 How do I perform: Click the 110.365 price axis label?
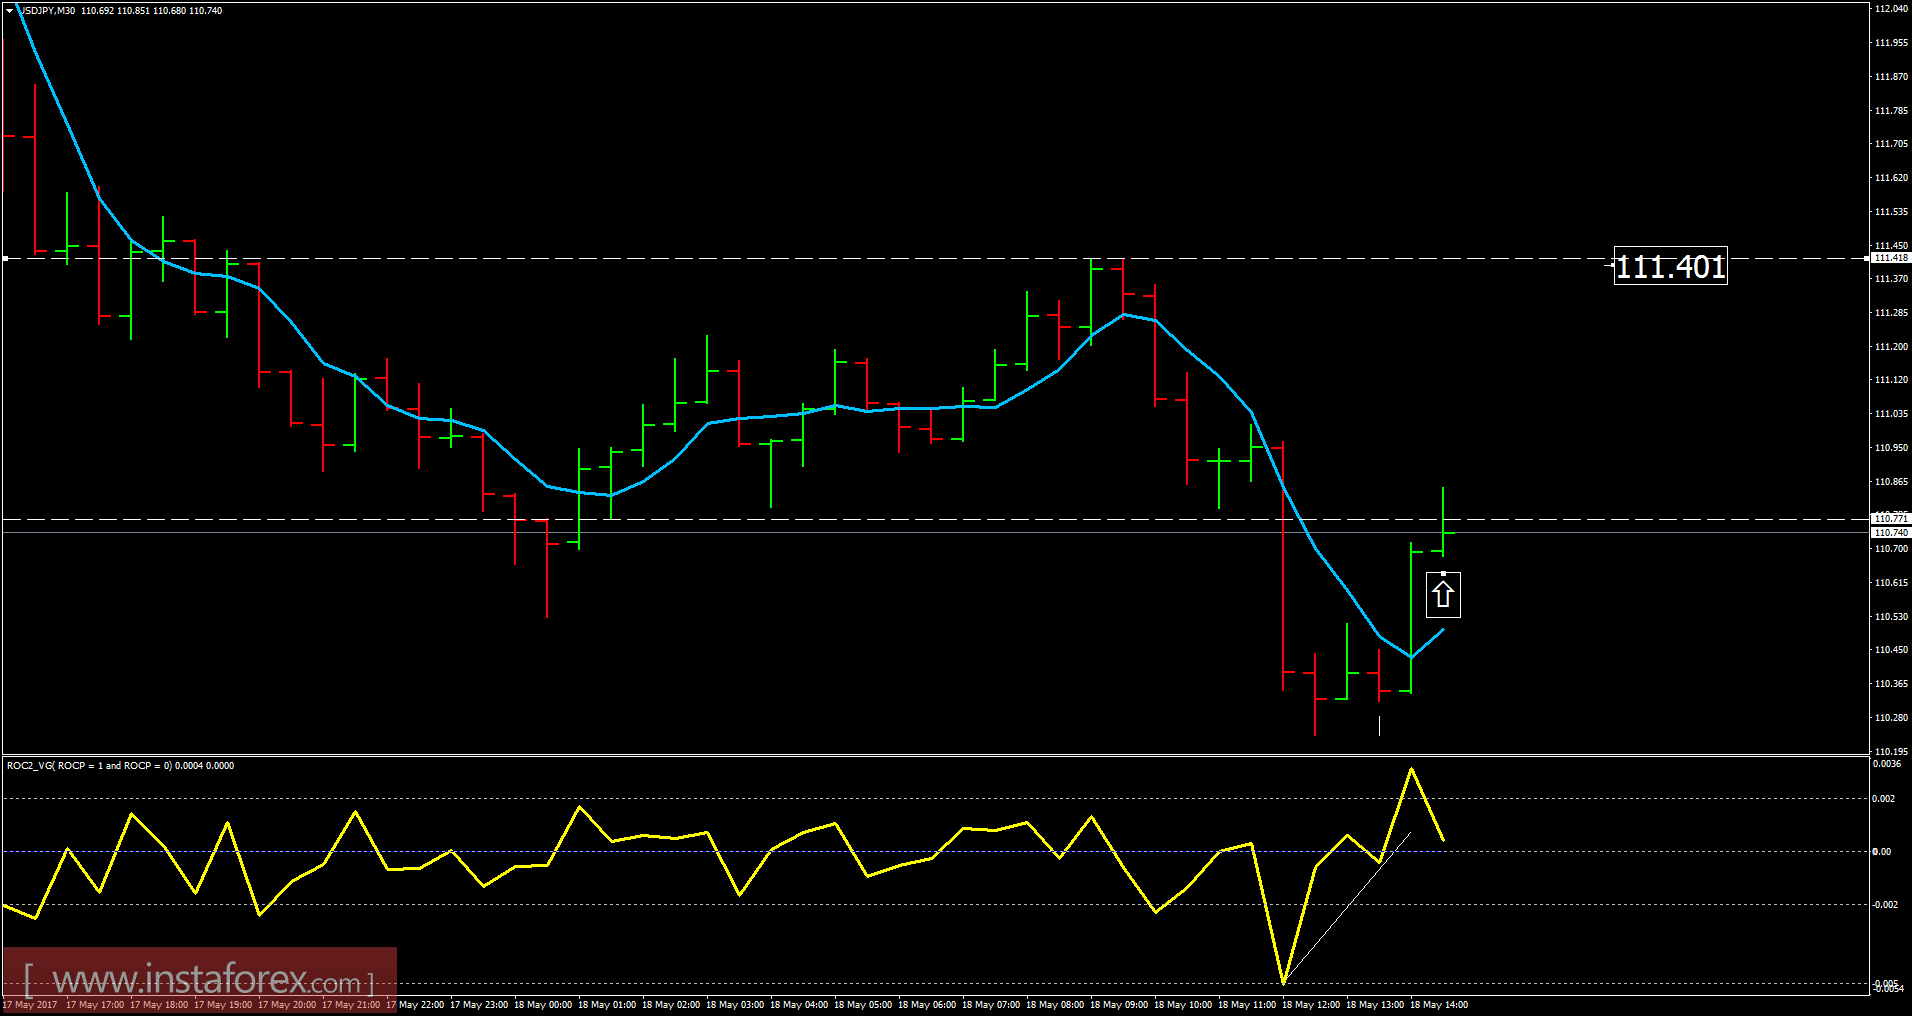coord(1891,684)
